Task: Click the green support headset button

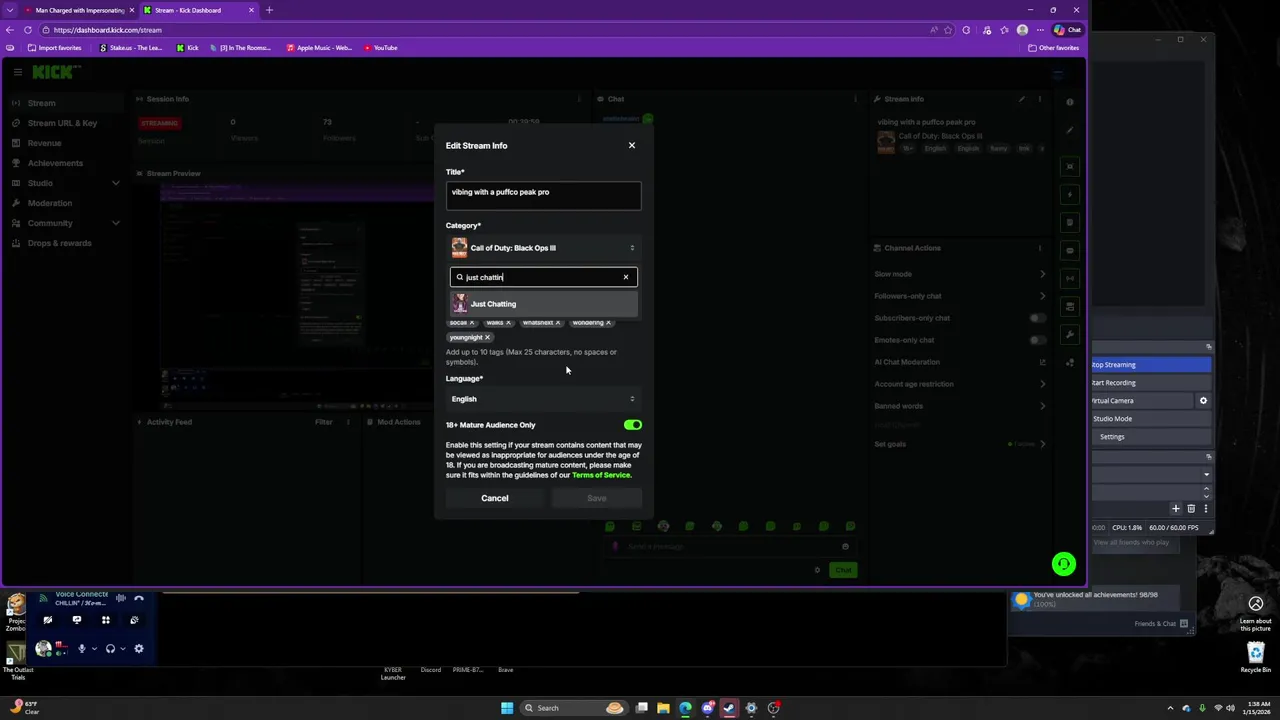Action: [1064, 564]
